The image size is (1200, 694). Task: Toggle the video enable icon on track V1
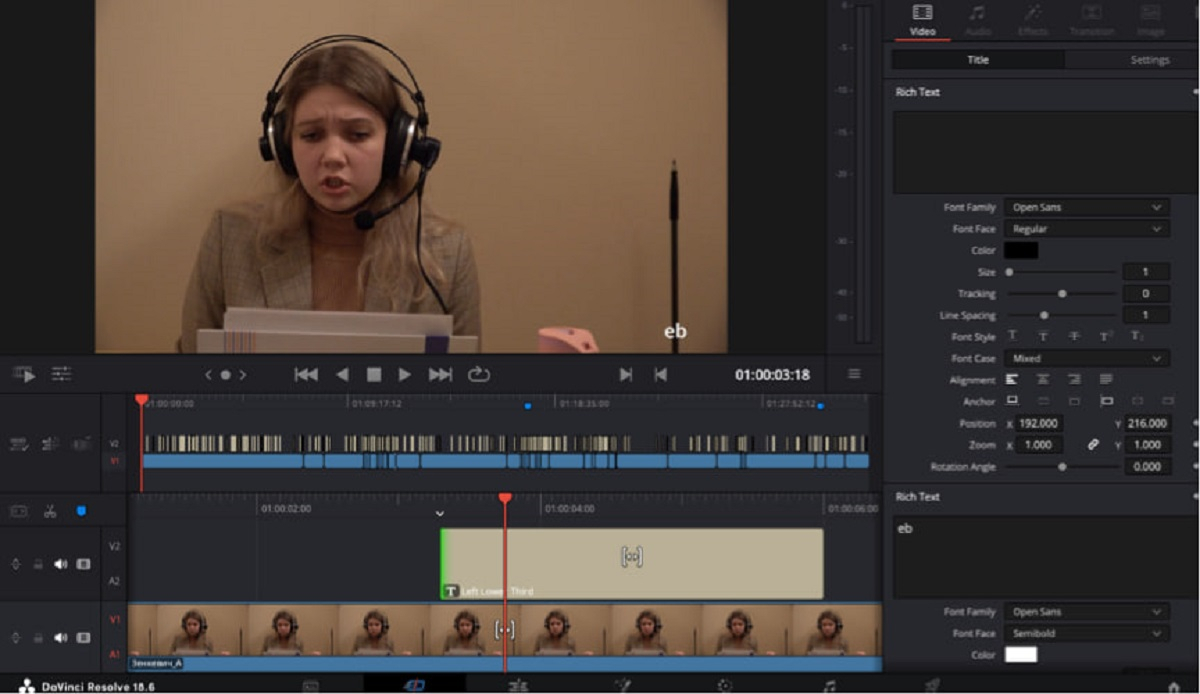83,637
